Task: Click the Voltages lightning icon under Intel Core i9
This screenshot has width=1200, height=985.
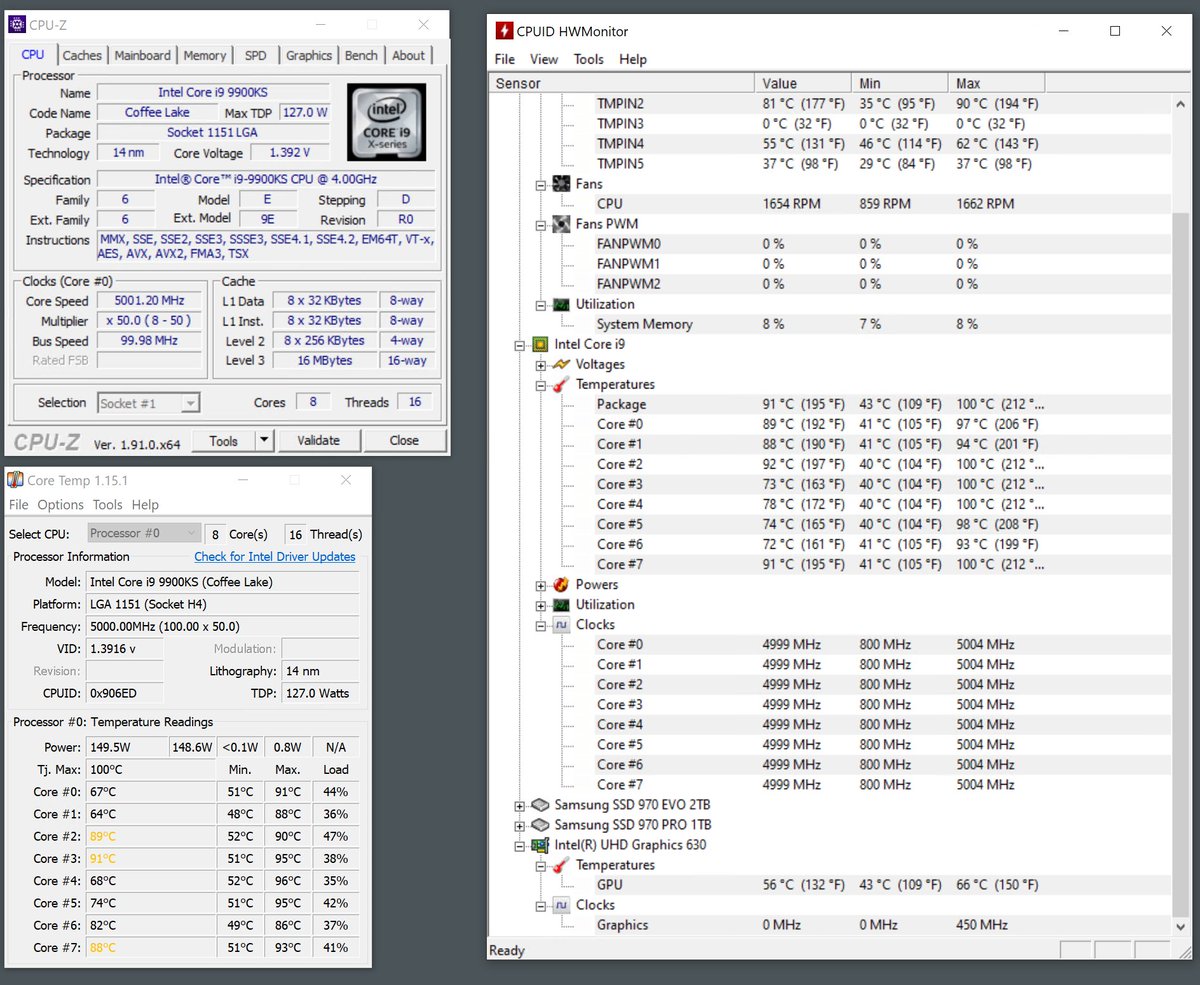Action: [561, 364]
